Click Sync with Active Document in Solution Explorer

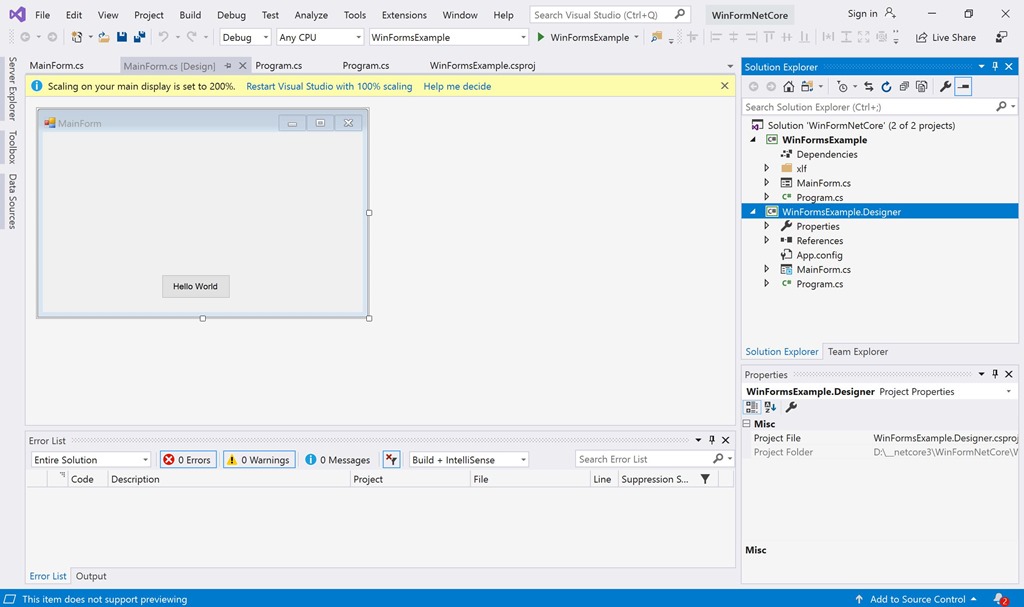click(x=869, y=86)
